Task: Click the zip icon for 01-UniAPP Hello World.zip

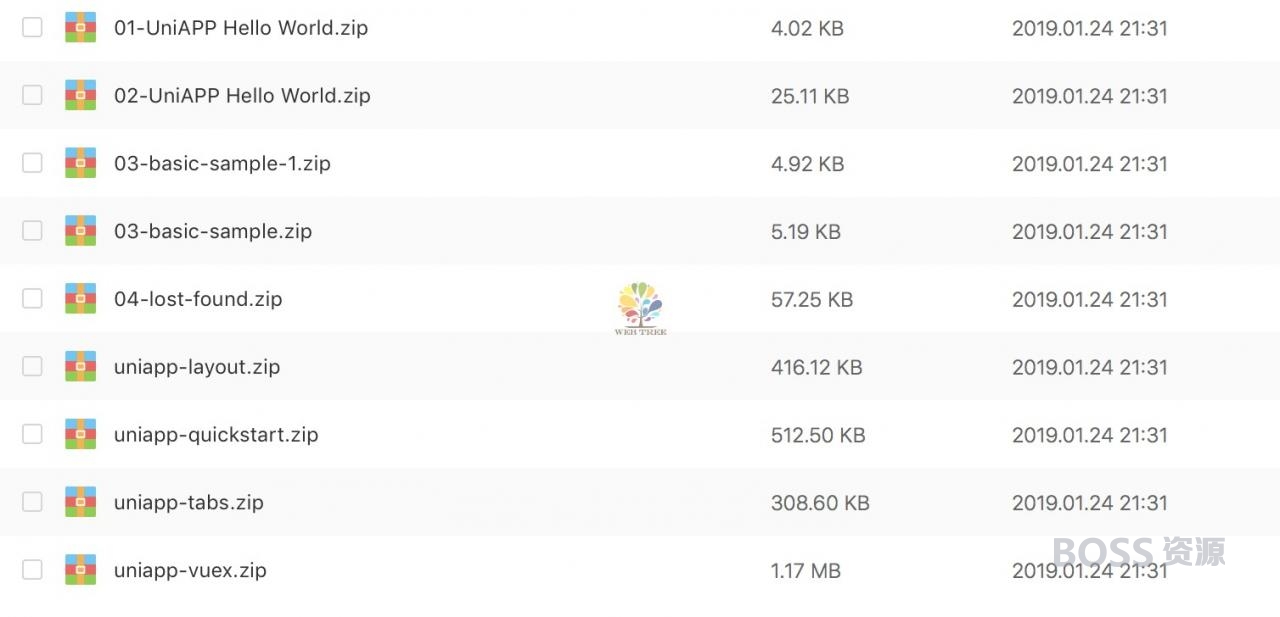Action: point(80,27)
